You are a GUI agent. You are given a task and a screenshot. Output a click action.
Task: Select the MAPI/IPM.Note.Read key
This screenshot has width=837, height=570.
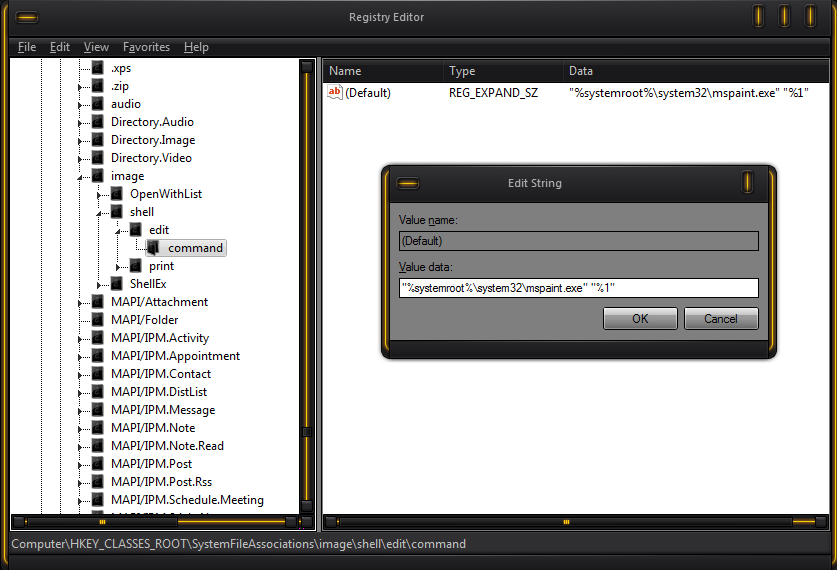(x=167, y=446)
